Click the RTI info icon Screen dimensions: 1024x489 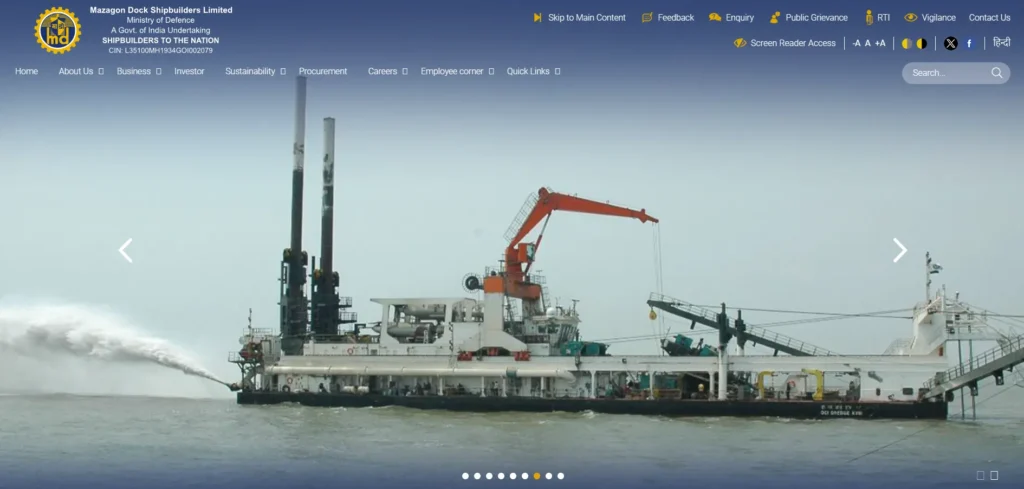click(x=869, y=18)
